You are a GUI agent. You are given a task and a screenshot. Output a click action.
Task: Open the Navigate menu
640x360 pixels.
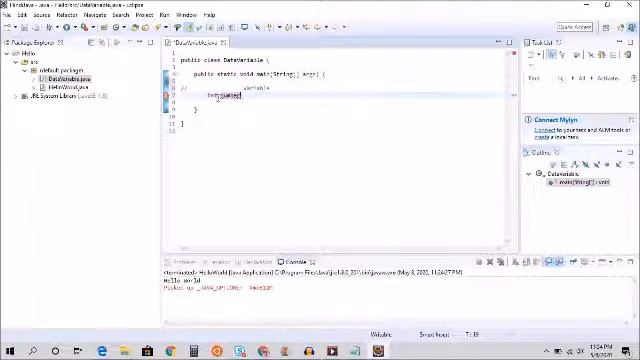tap(95, 15)
